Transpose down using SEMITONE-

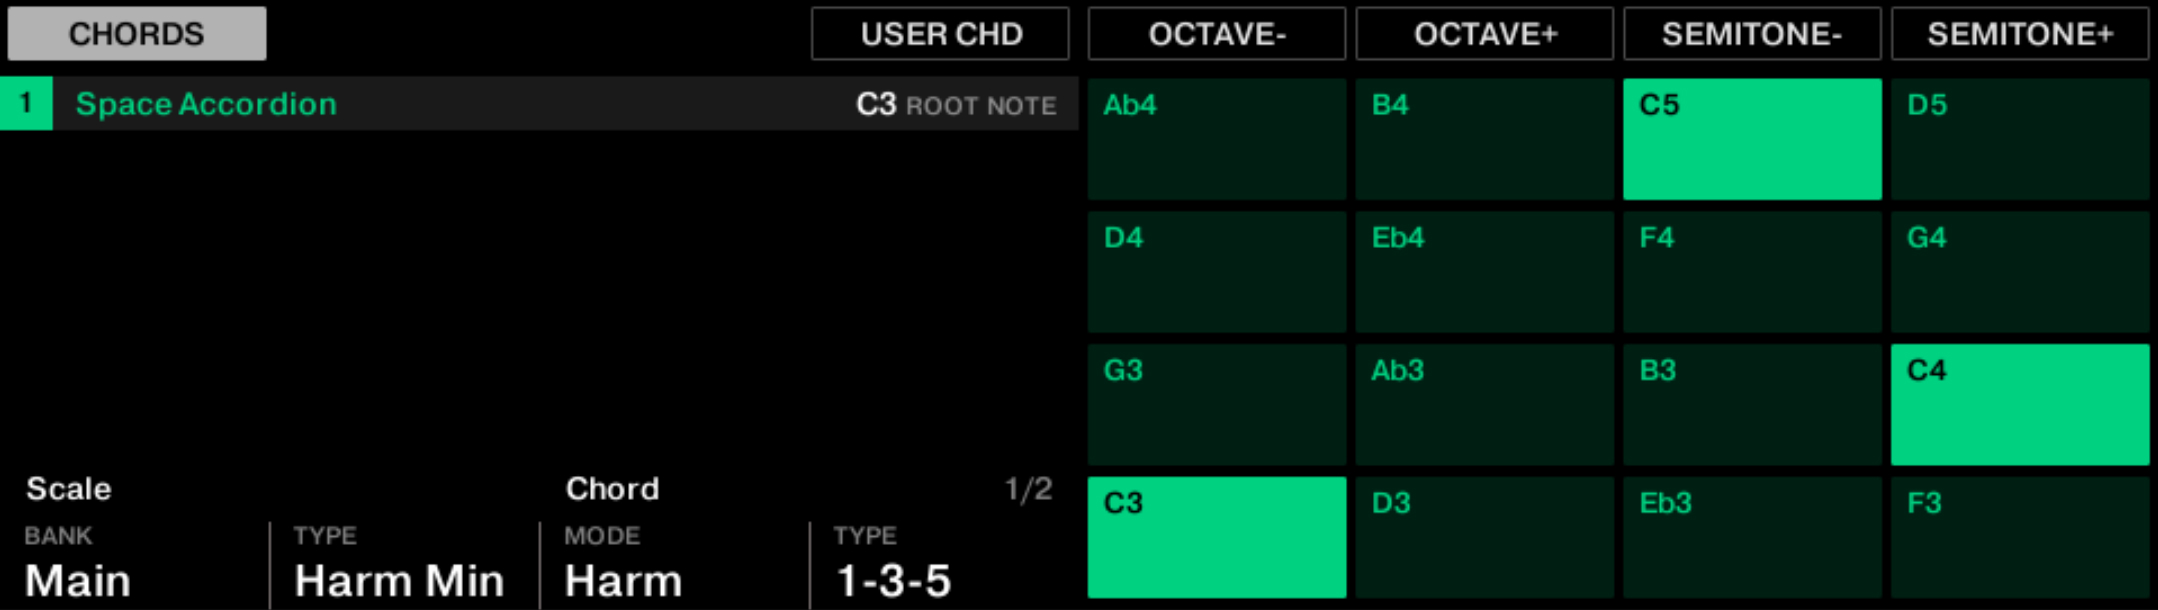tap(1752, 34)
